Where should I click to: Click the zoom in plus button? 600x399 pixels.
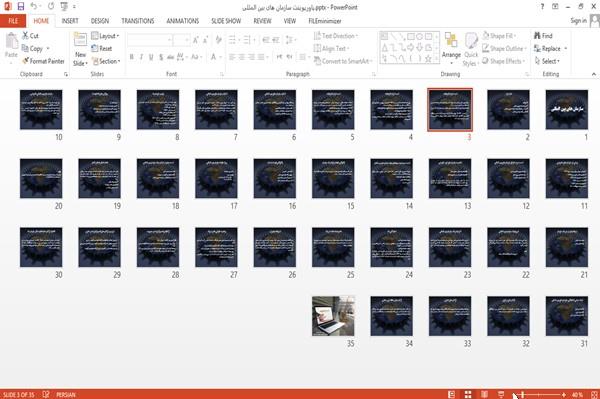click(564, 394)
